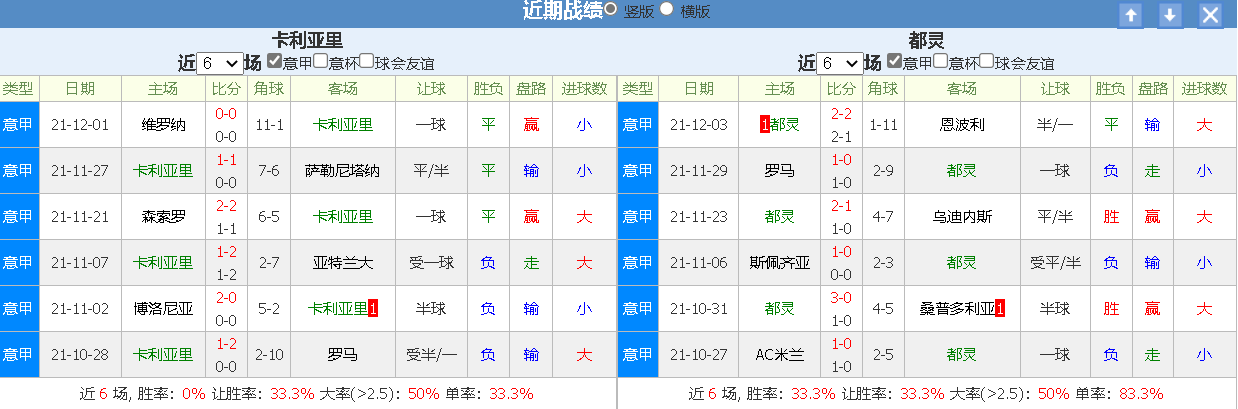Open team 萨勒尼塔纳
Image resolution: width=1238 pixels, height=409 pixels.
click(x=343, y=171)
